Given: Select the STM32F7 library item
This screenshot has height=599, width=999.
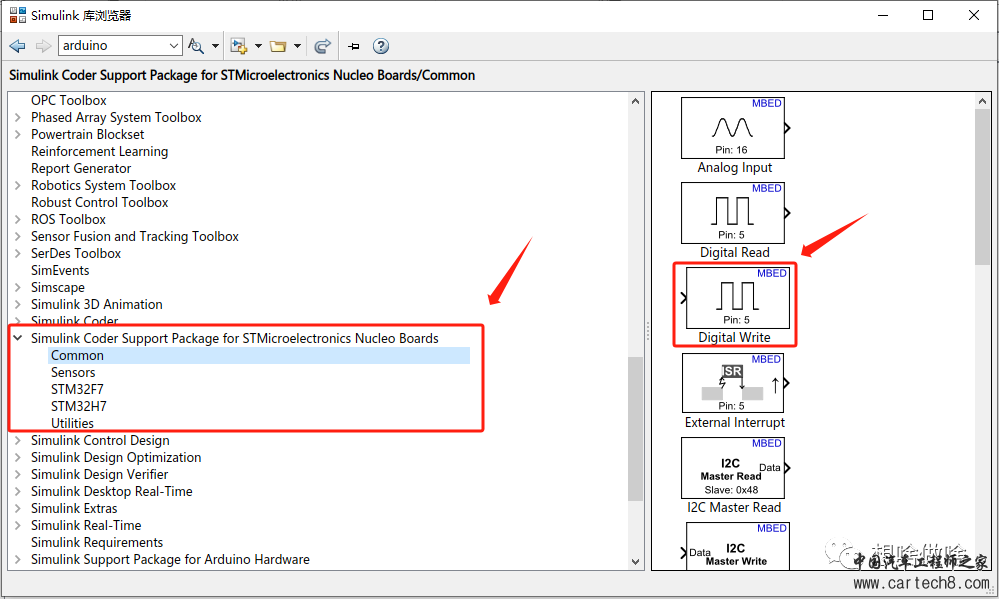Looking at the screenshot, I should (x=77, y=389).
